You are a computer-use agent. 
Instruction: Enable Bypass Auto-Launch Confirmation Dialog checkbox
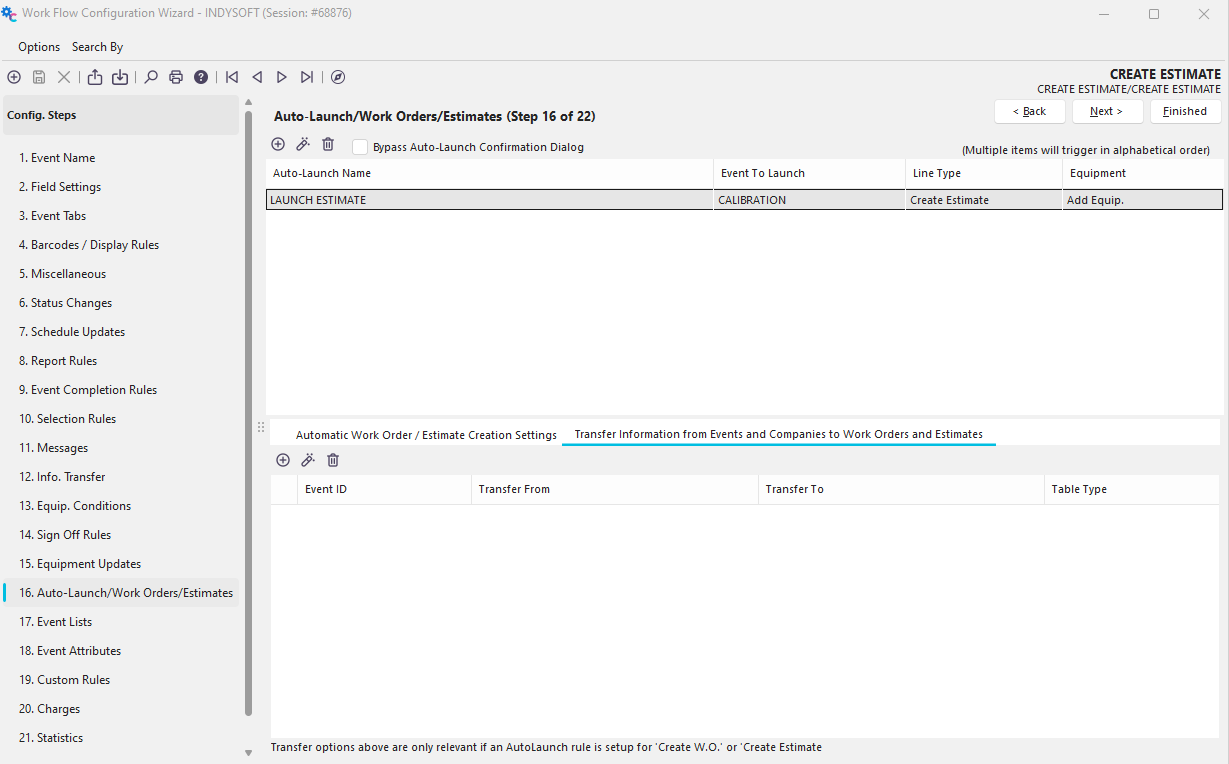pyautogui.click(x=360, y=147)
